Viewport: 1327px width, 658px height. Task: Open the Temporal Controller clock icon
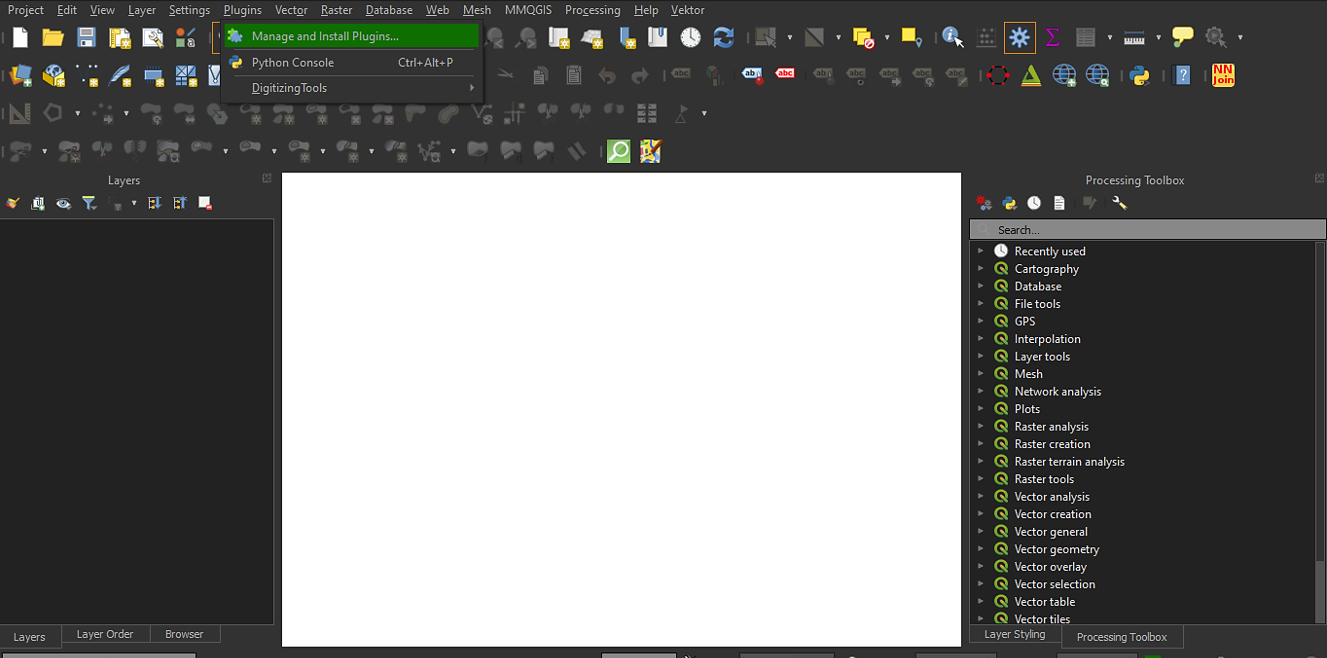(x=691, y=38)
